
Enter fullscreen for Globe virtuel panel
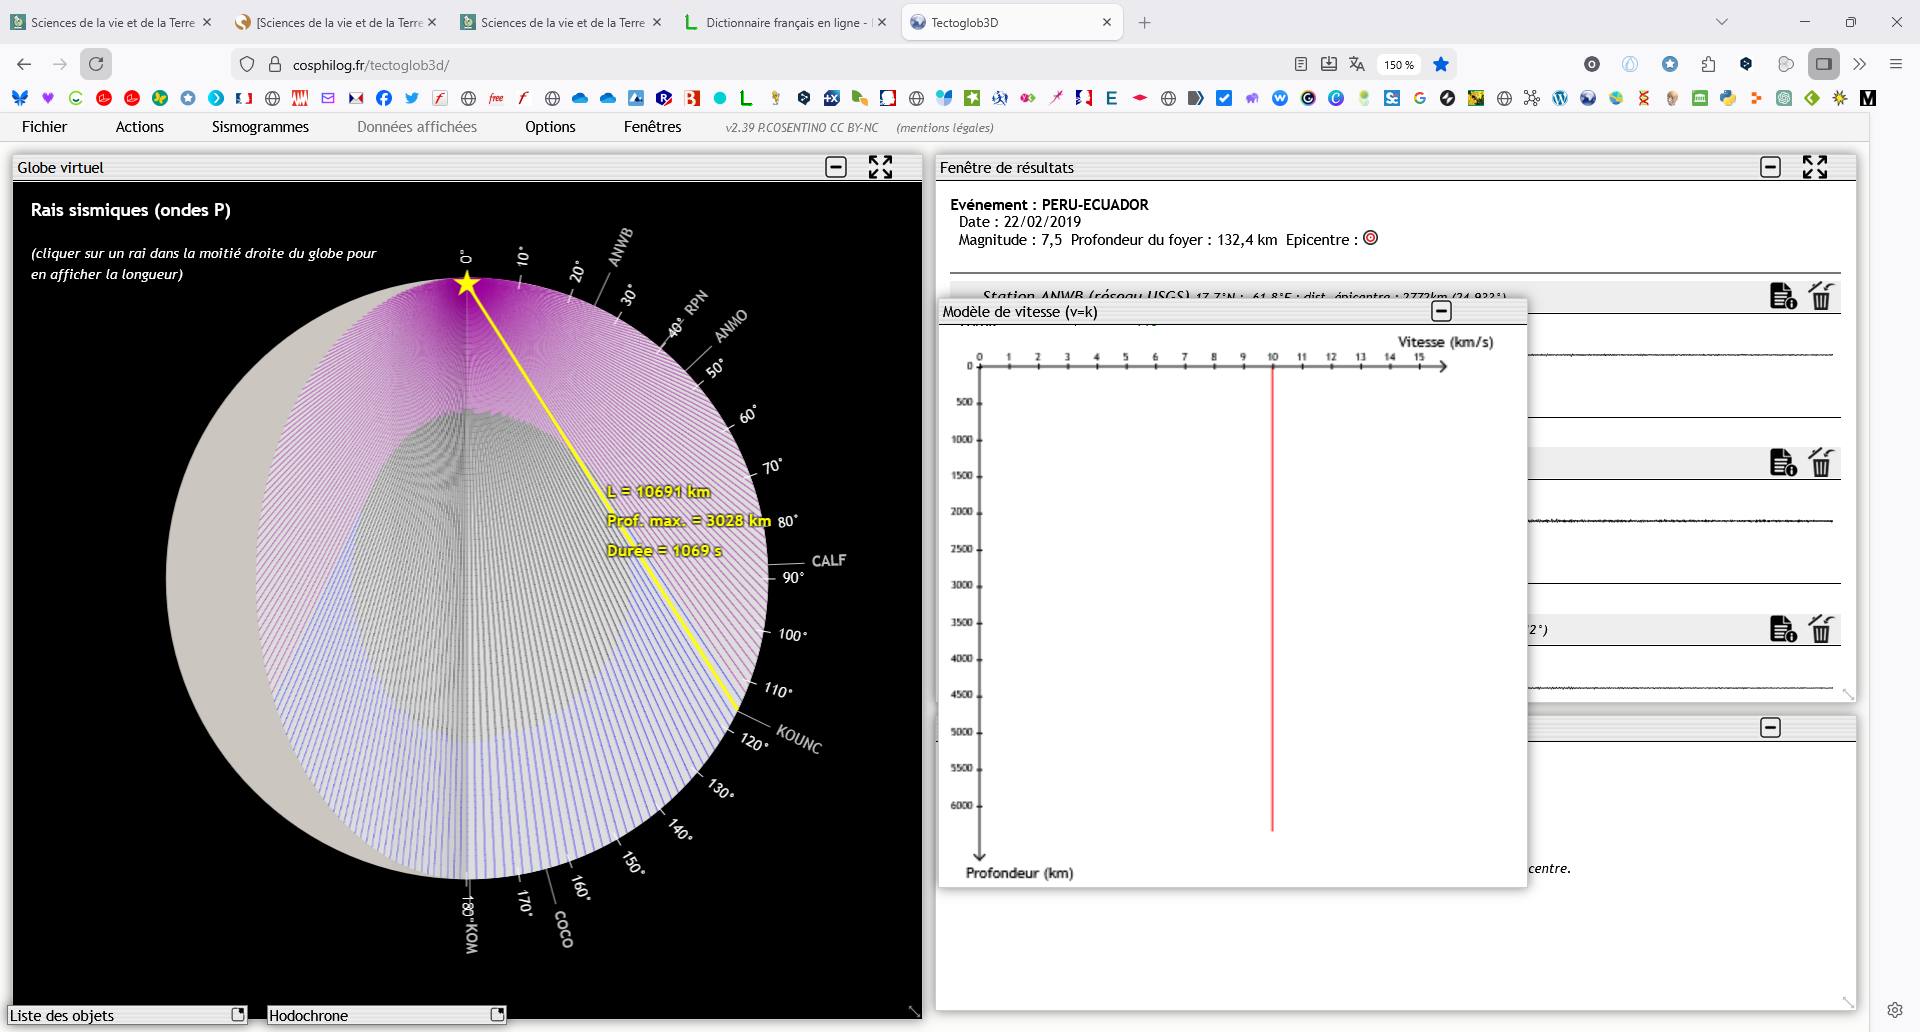[x=880, y=167]
